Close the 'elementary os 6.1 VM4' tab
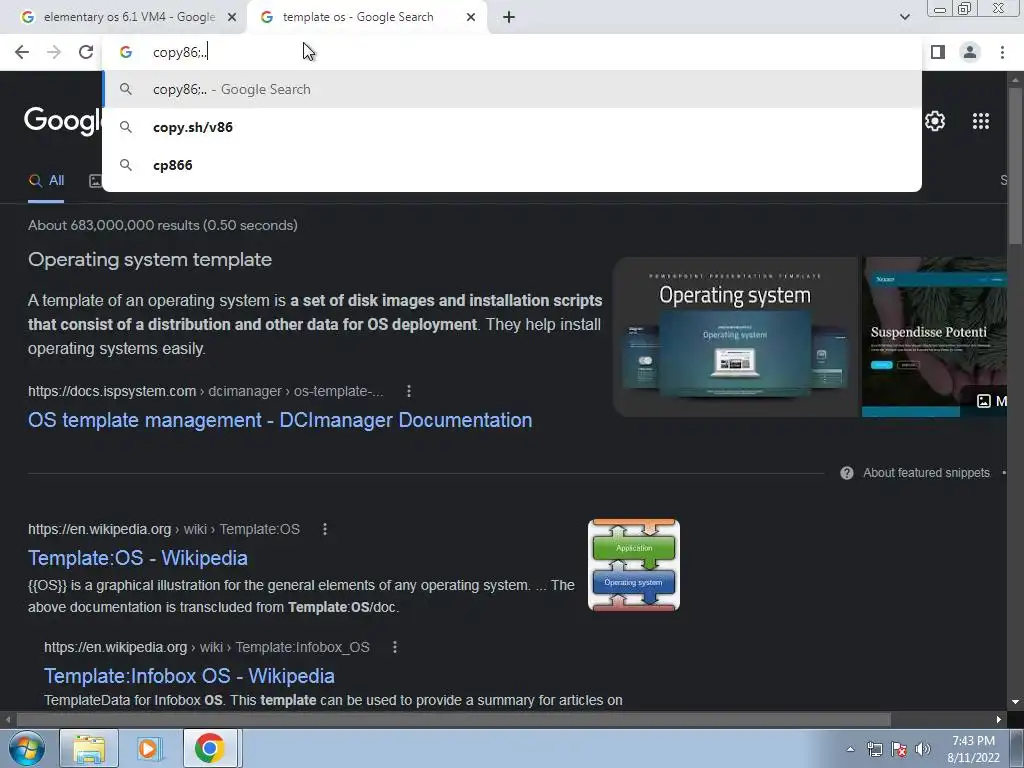 tap(232, 17)
